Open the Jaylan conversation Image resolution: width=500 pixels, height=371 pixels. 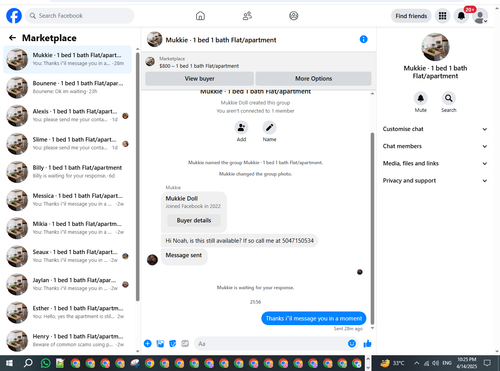tap(67, 285)
